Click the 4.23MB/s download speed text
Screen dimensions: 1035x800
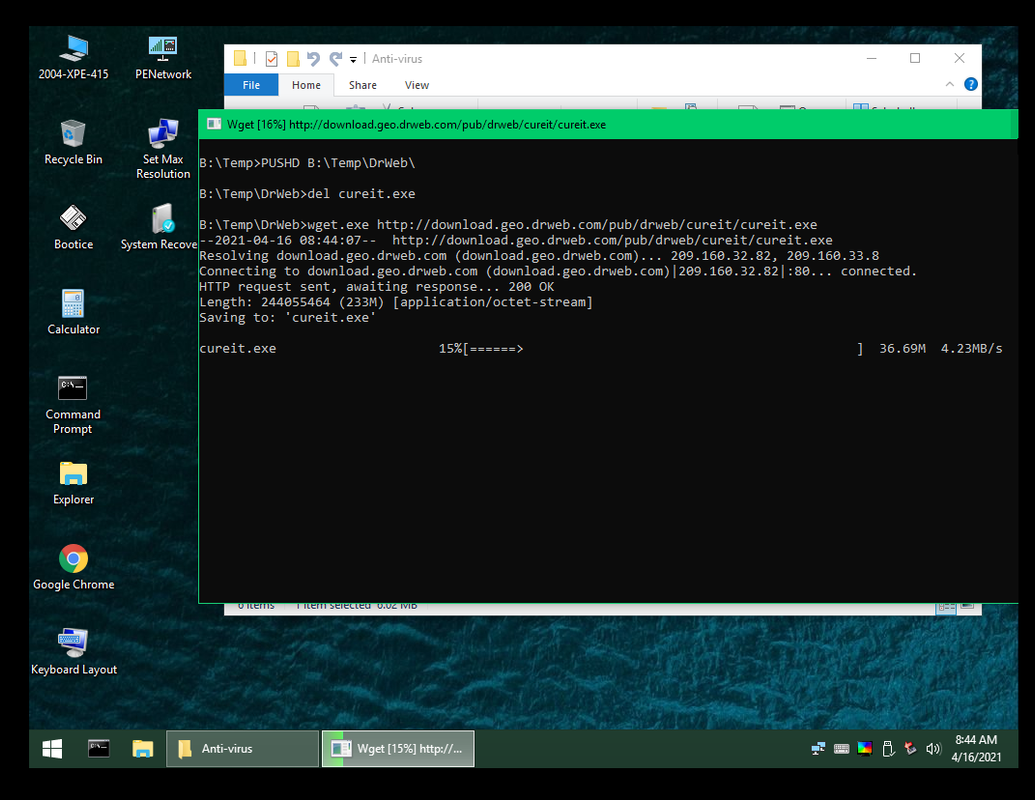tap(972, 349)
